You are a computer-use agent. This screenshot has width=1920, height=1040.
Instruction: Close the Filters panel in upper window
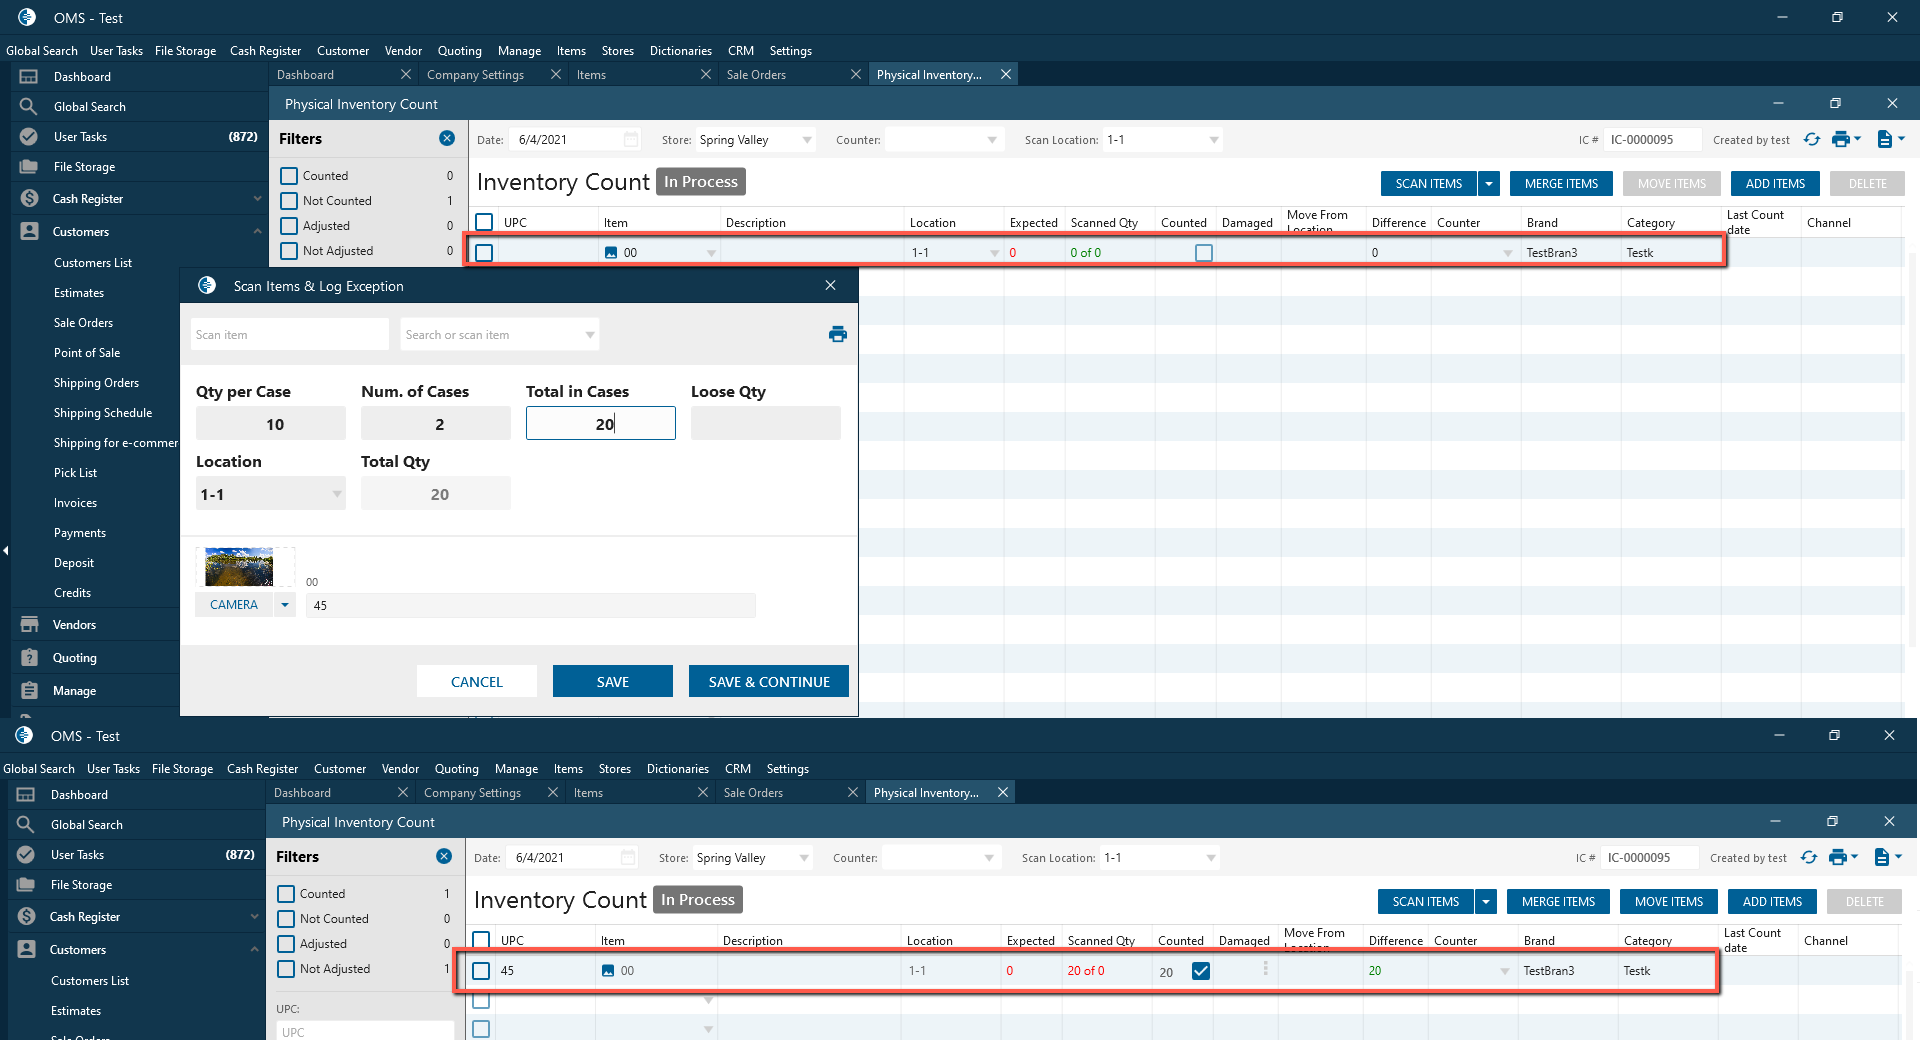(x=447, y=139)
